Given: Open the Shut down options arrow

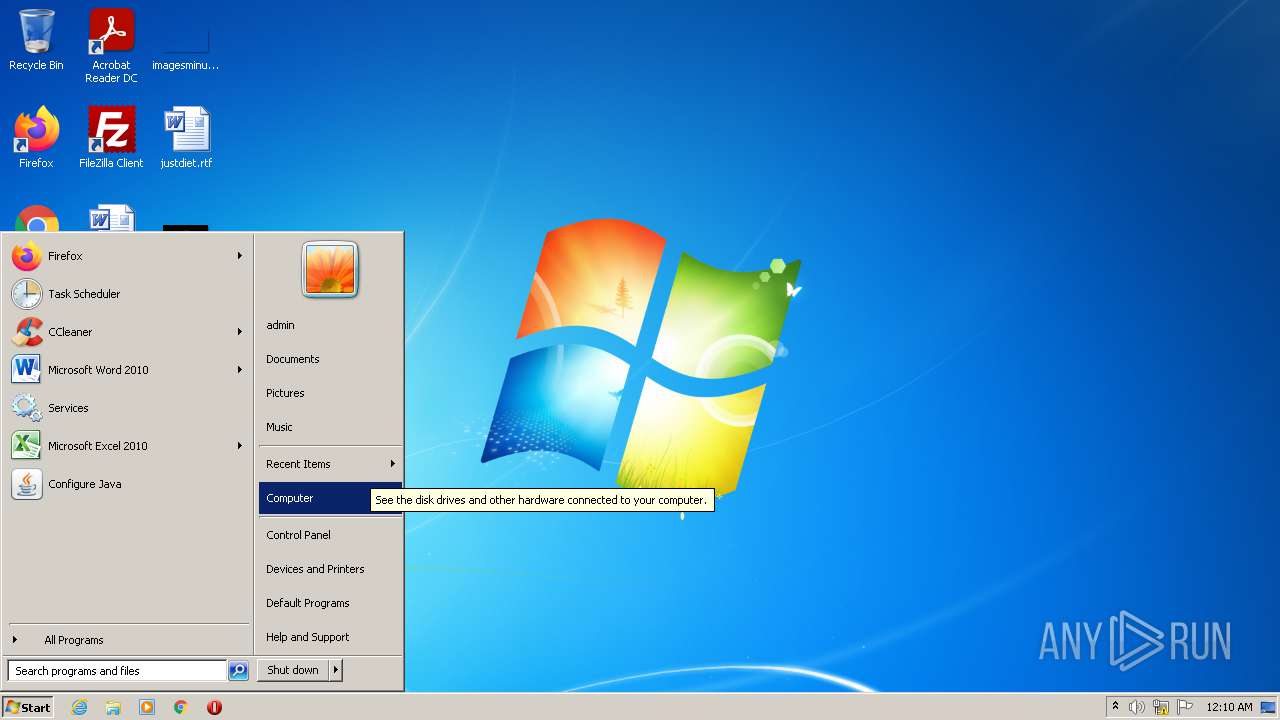Looking at the screenshot, I should pyautogui.click(x=336, y=671).
